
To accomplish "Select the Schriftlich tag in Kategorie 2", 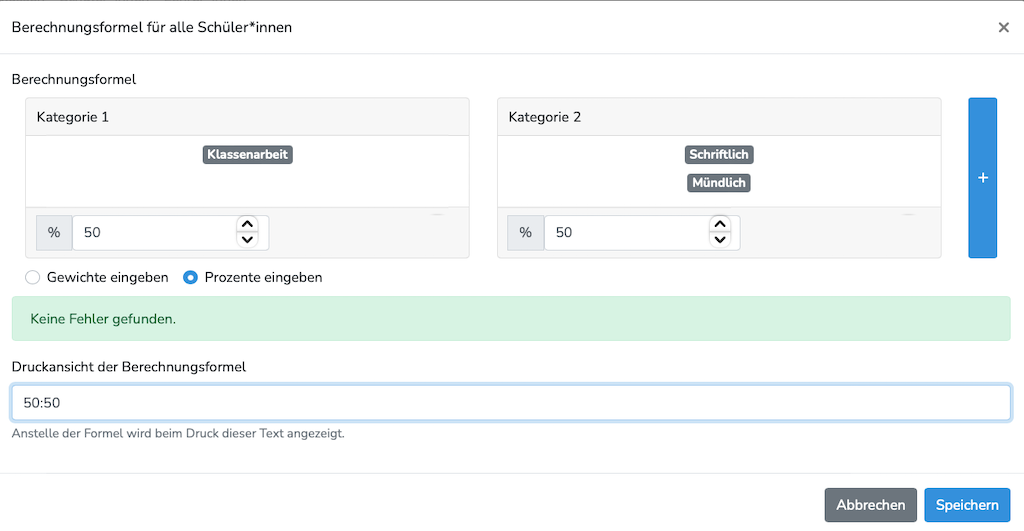I will [719, 155].
